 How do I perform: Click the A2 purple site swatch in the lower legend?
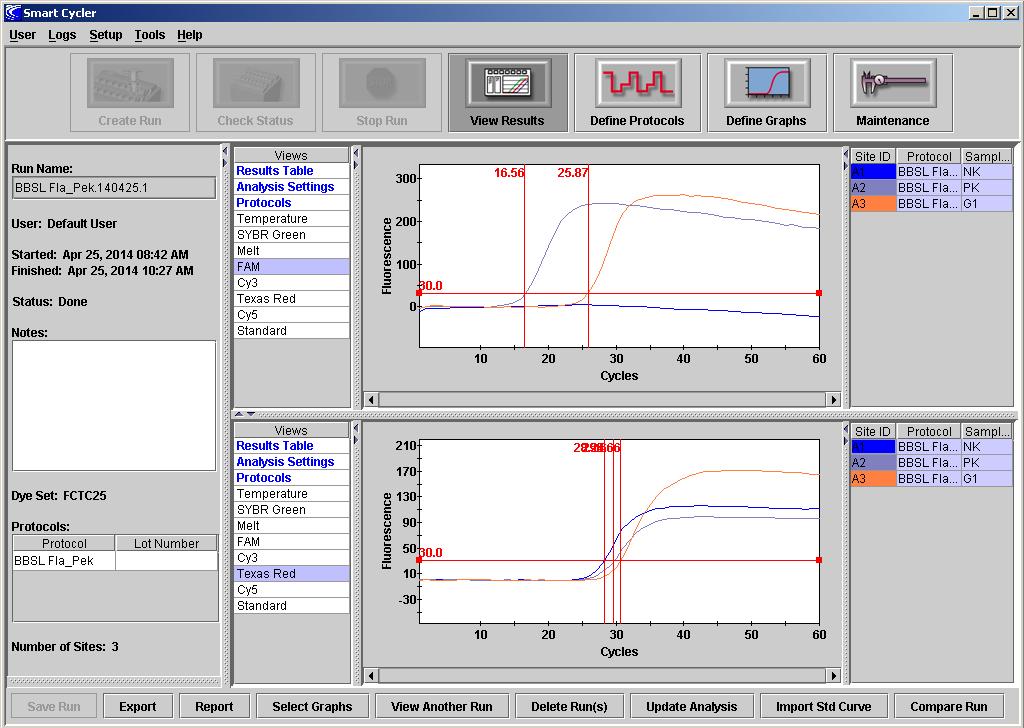point(873,463)
